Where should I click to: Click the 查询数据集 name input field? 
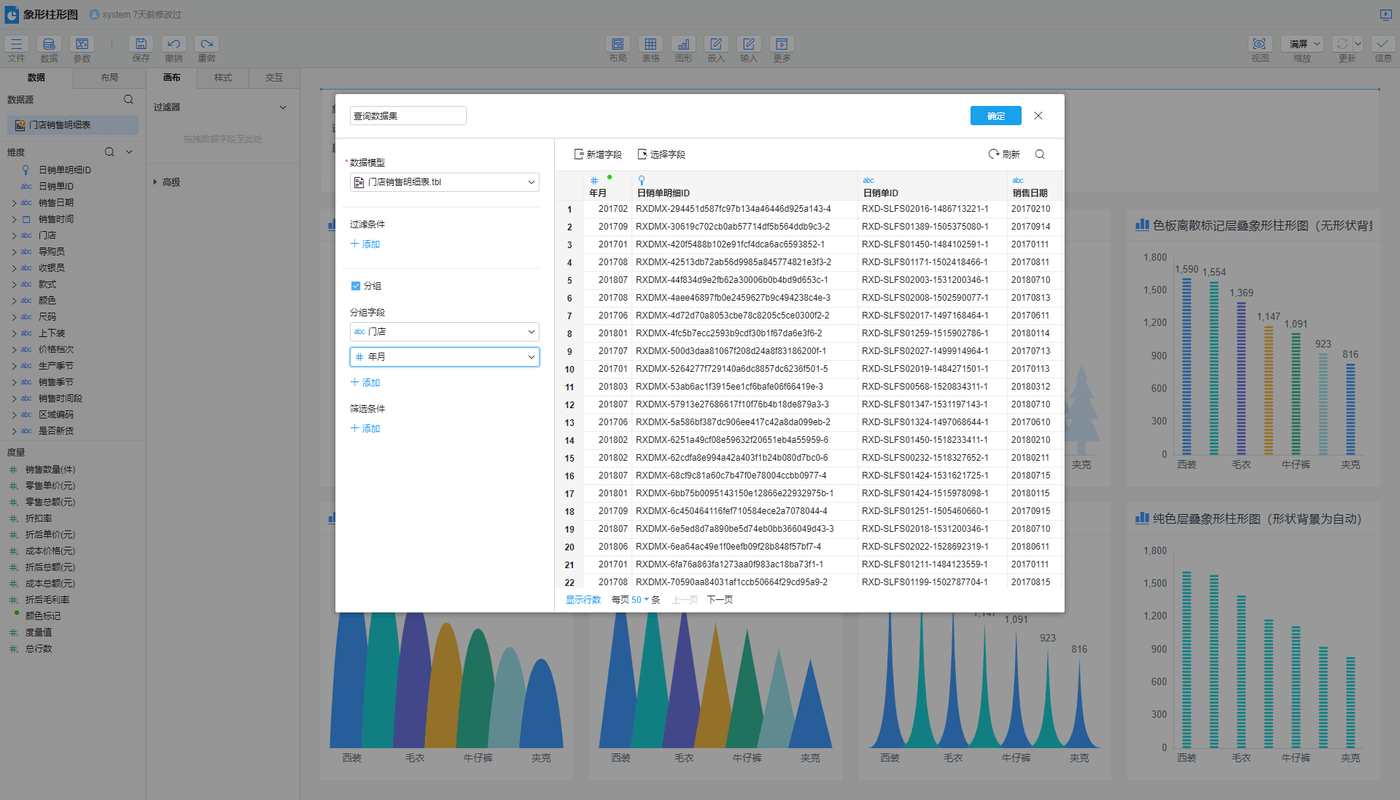[408, 116]
